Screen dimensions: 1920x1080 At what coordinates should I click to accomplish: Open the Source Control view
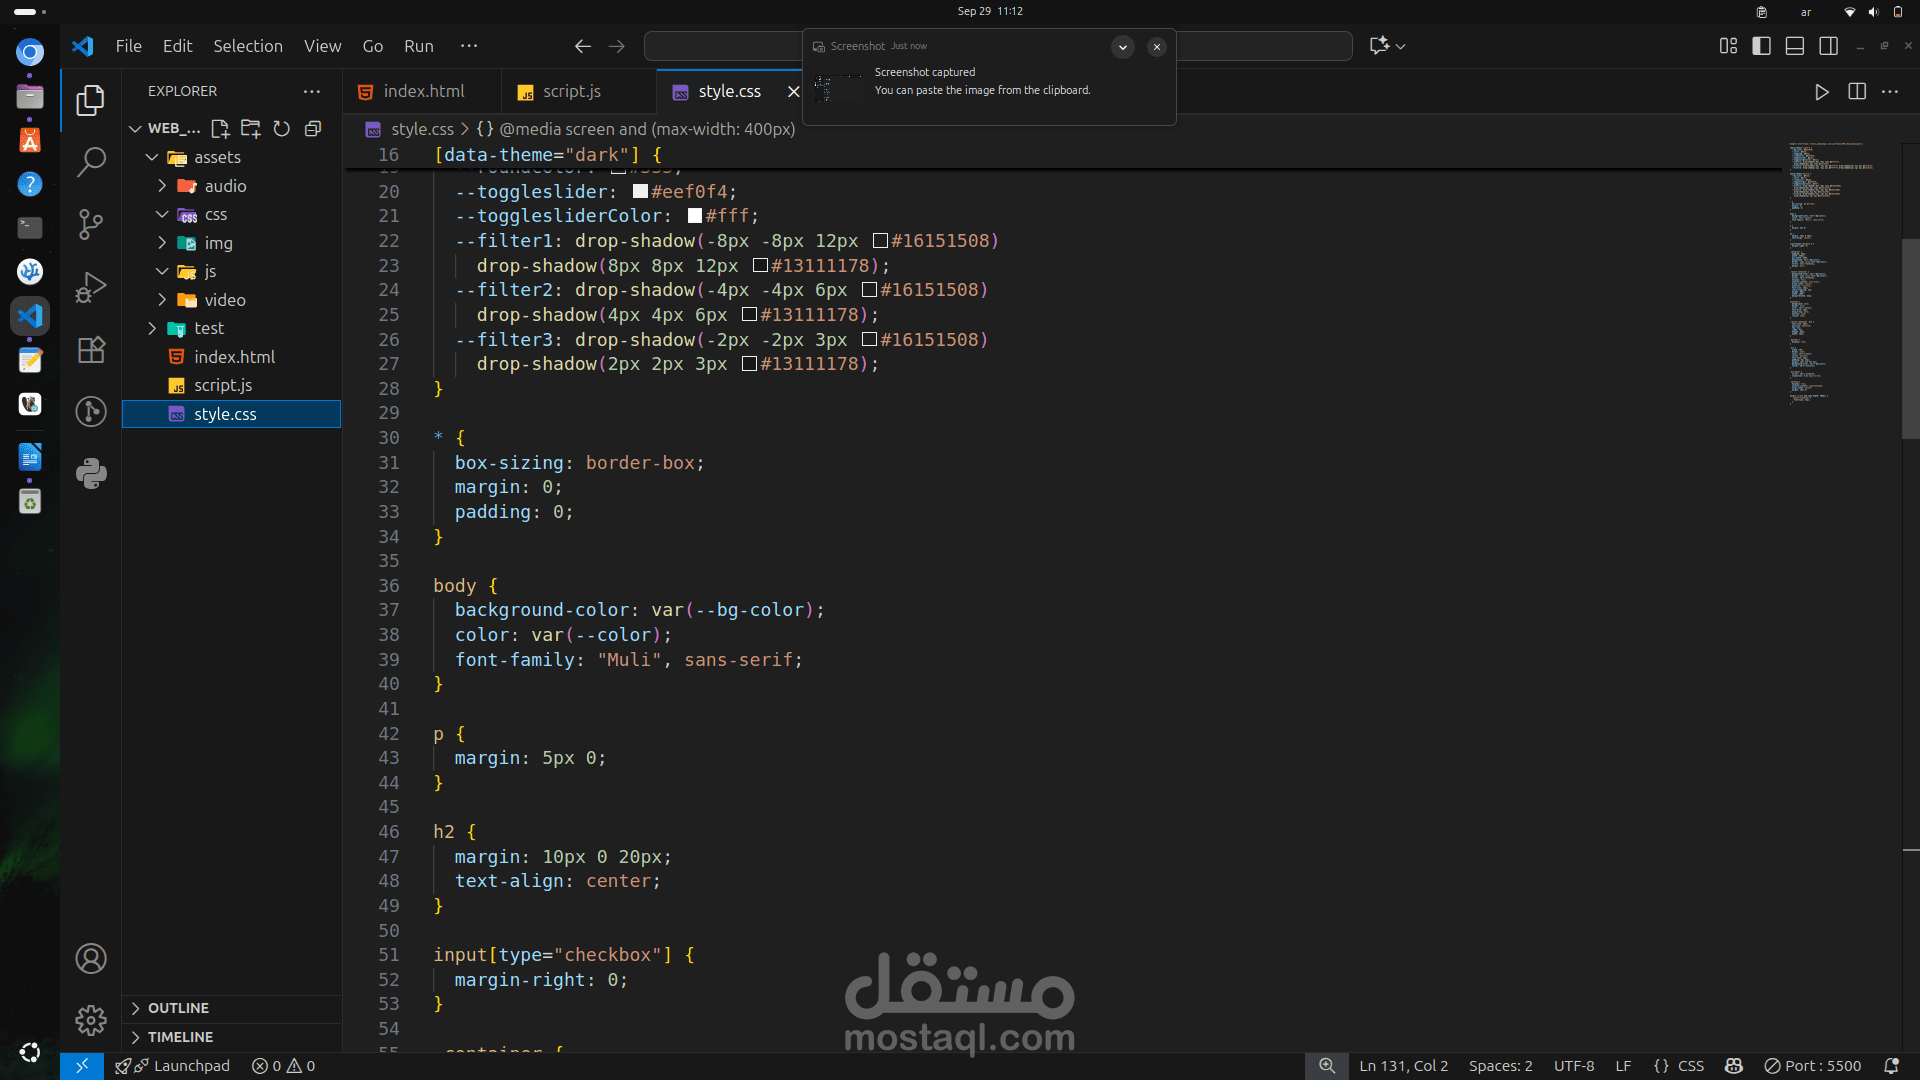click(x=91, y=224)
